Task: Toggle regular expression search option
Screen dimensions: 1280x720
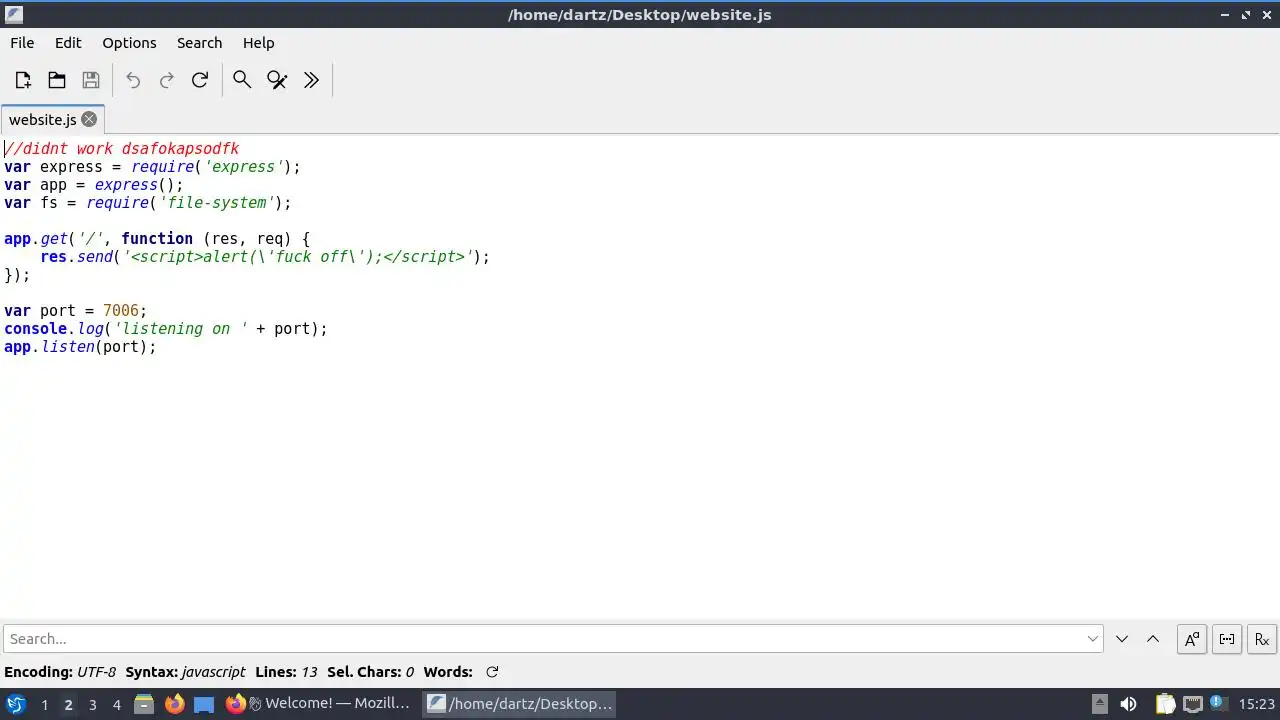Action: 1262,639
